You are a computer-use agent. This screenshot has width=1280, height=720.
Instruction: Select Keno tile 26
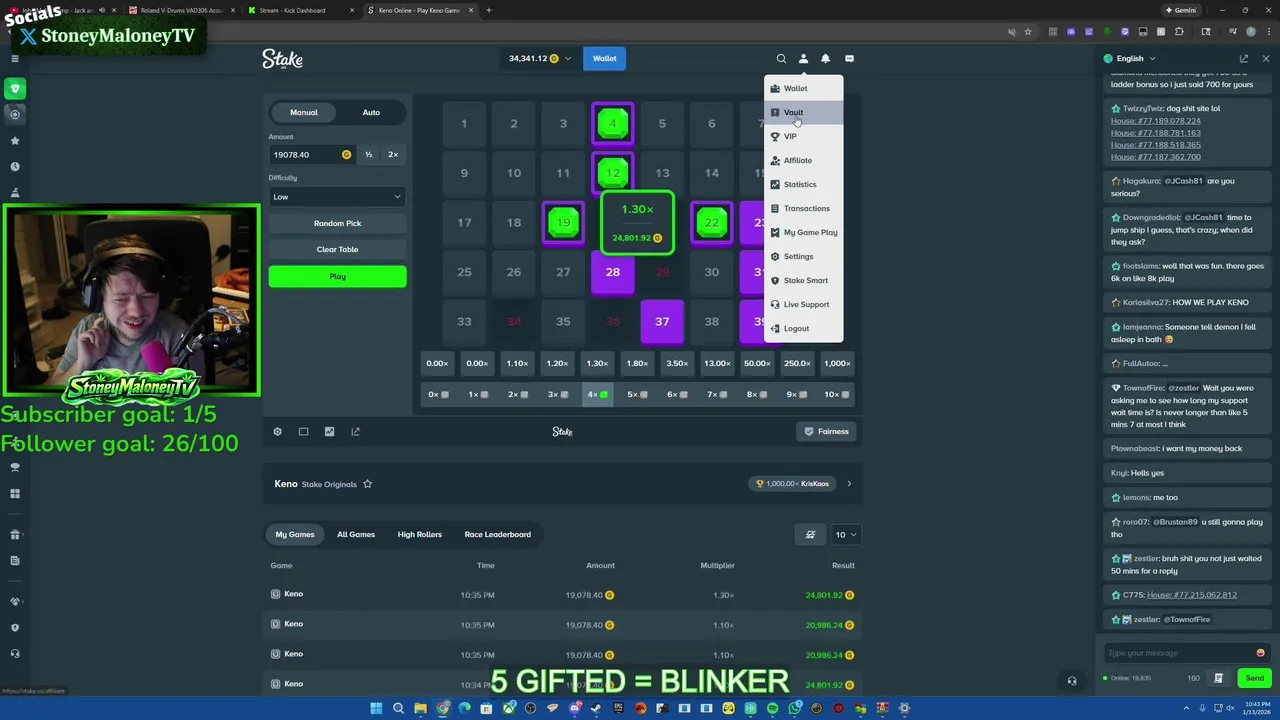(513, 272)
